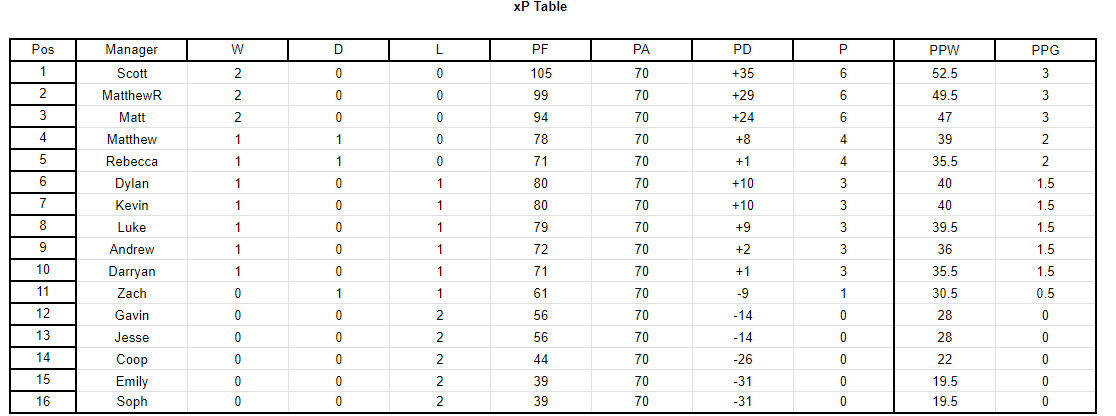Viewport: 1116px width, 416px height.
Task: Select Andrew's PF value 72
Action: pyautogui.click(x=540, y=249)
